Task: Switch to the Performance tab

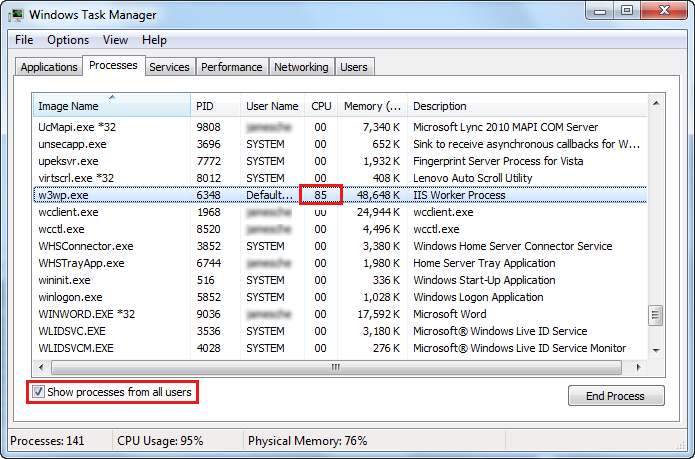Action: pyautogui.click(x=231, y=67)
